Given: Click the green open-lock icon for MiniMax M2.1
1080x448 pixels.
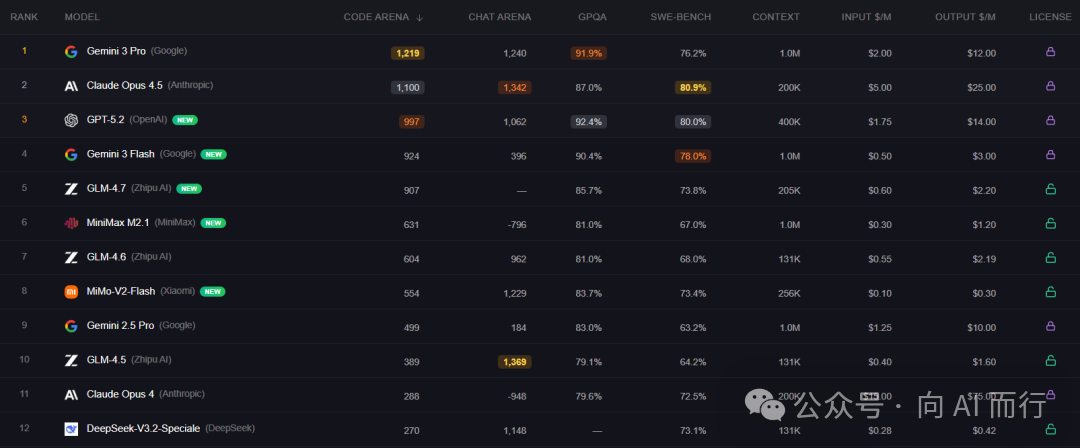Looking at the screenshot, I should 1050,223.
